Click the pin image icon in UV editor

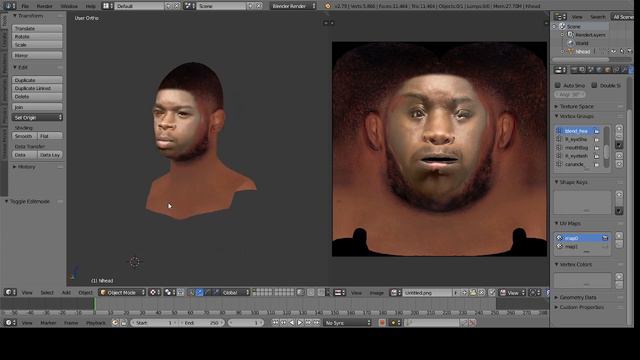coord(492,293)
